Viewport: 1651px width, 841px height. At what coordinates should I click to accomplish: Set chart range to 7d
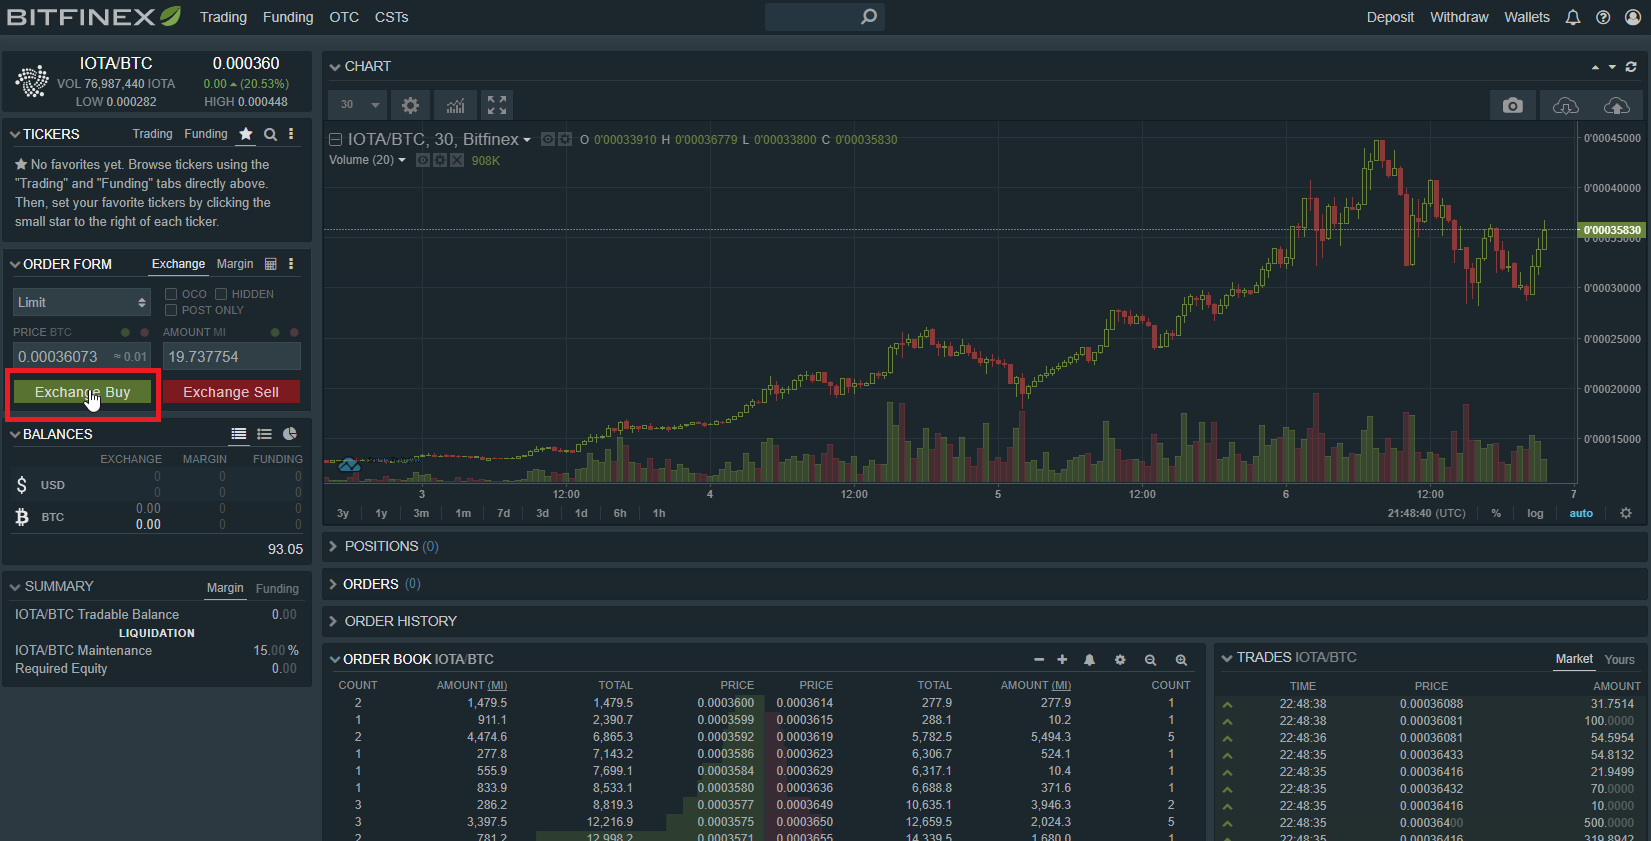(x=504, y=513)
